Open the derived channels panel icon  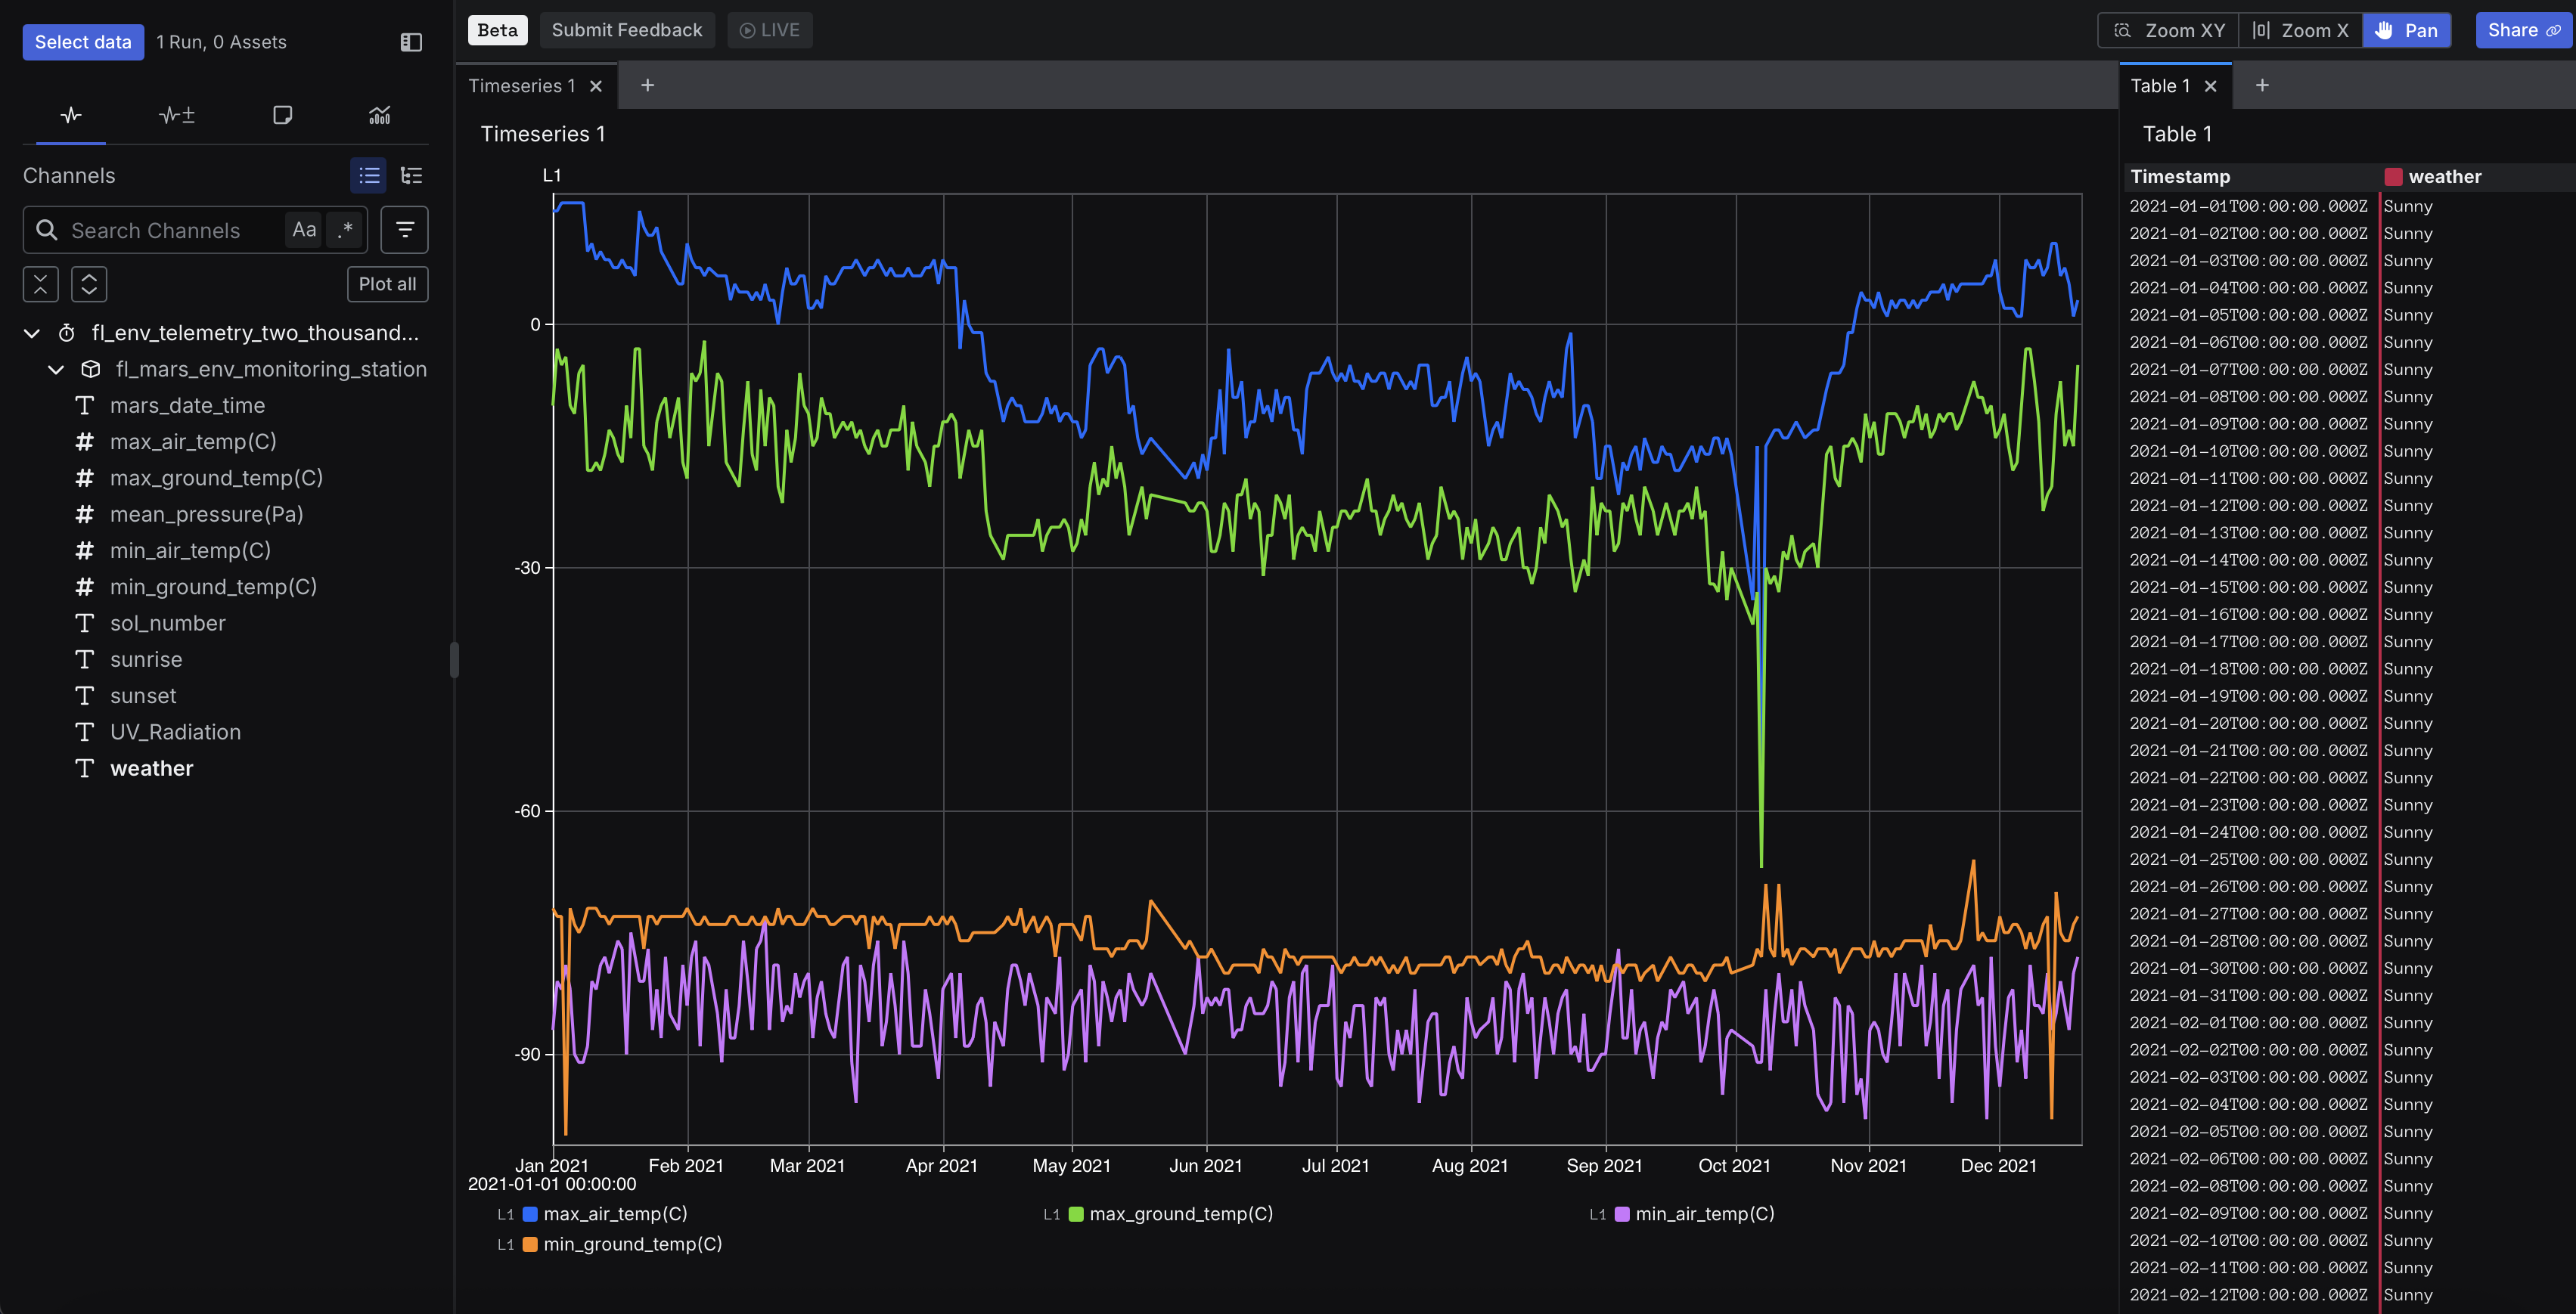tap(177, 115)
